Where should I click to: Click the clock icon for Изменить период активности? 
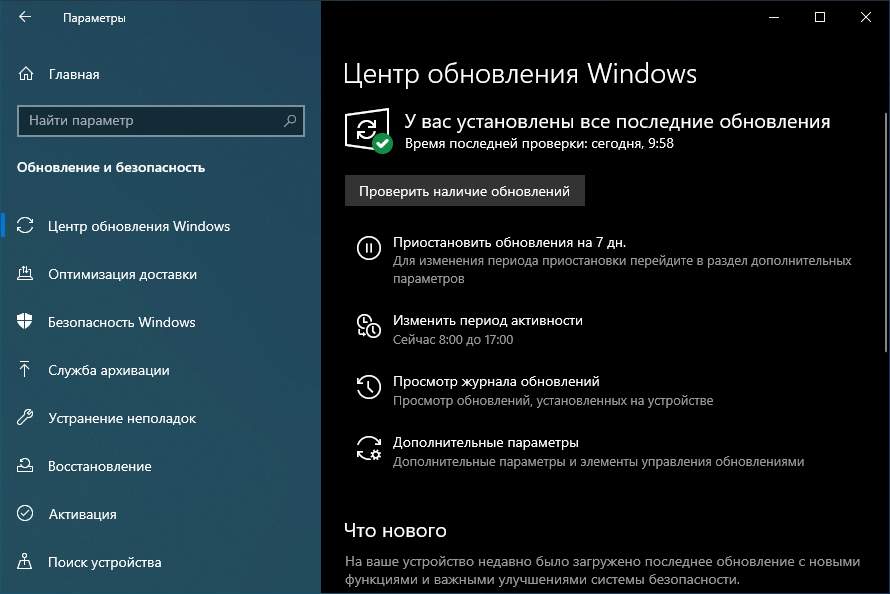[x=368, y=326]
